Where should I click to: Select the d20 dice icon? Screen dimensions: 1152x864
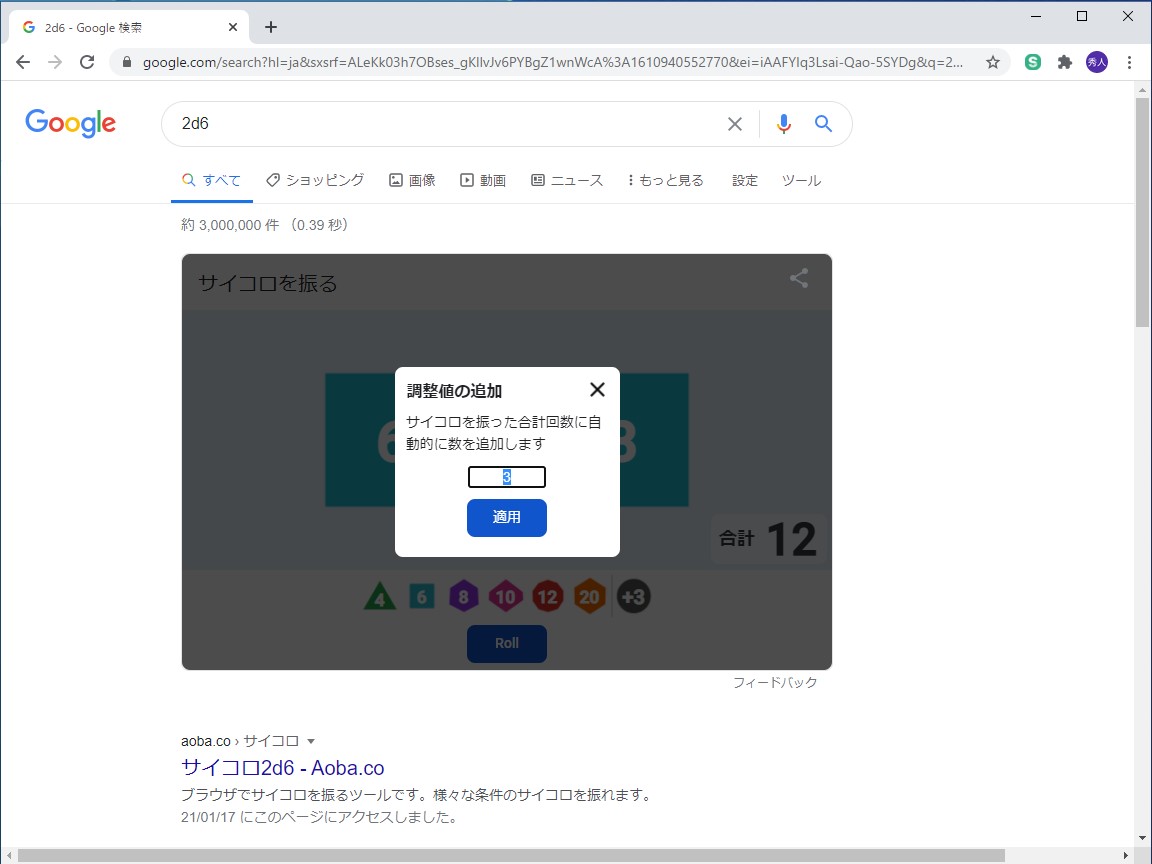590,596
